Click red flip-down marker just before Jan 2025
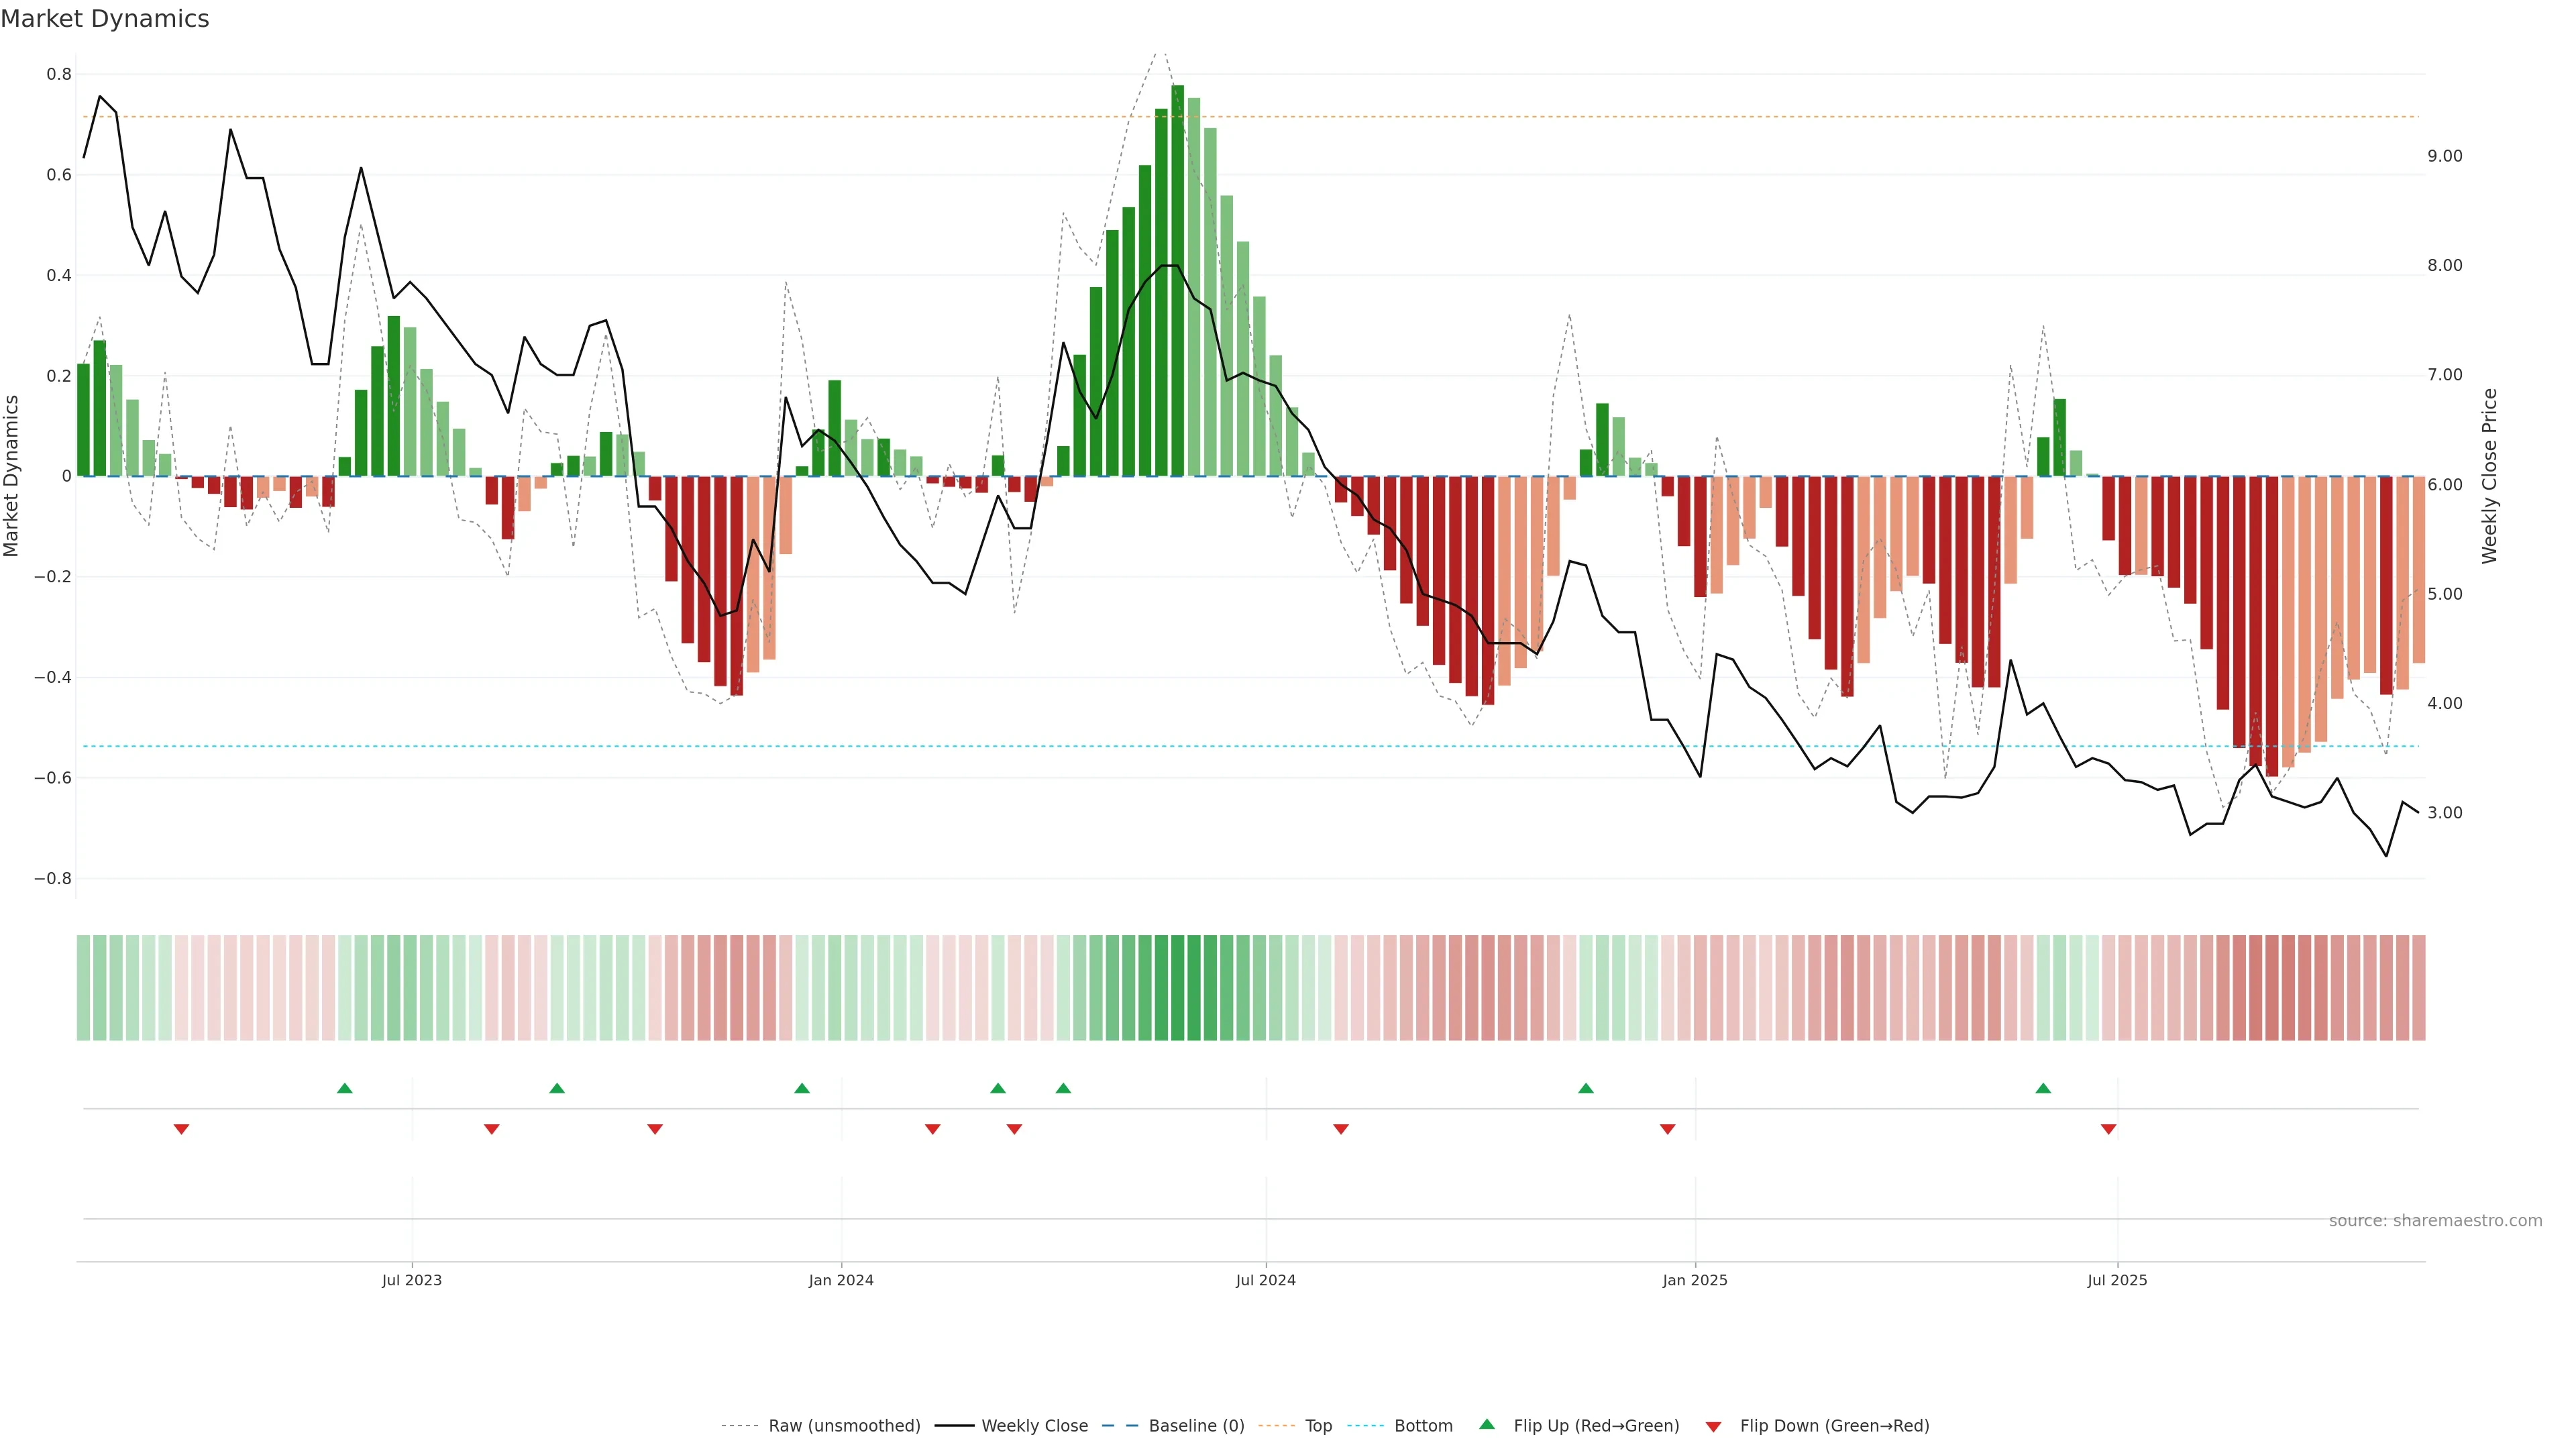The height and width of the screenshot is (1449, 2576). click(x=1667, y=1129)
